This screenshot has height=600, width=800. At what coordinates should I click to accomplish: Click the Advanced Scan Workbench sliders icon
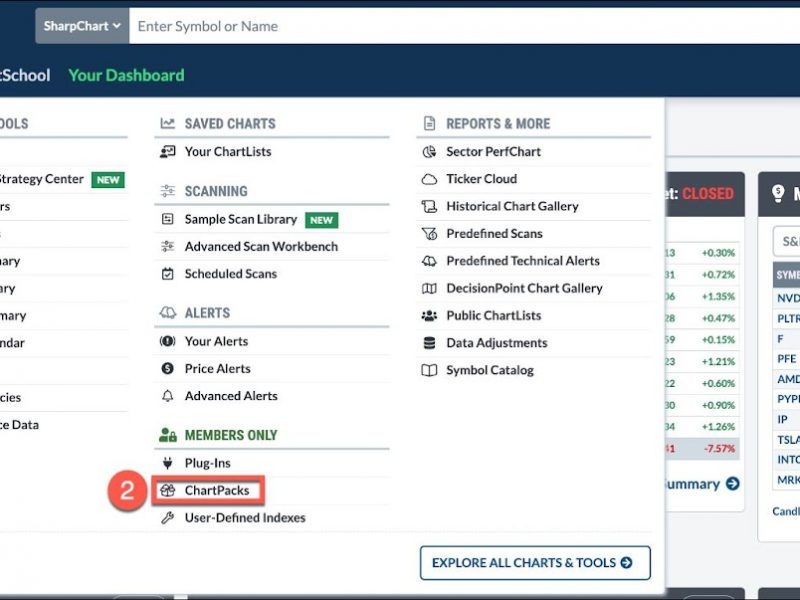point(167,246)
